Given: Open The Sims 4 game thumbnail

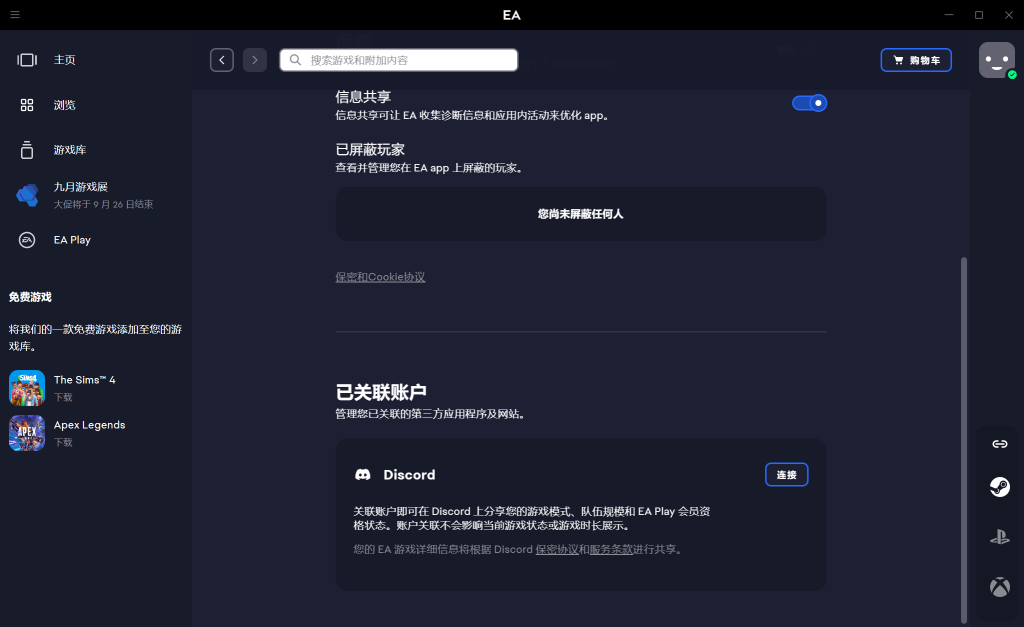Looking at the screenshot, I should [27, 388].
